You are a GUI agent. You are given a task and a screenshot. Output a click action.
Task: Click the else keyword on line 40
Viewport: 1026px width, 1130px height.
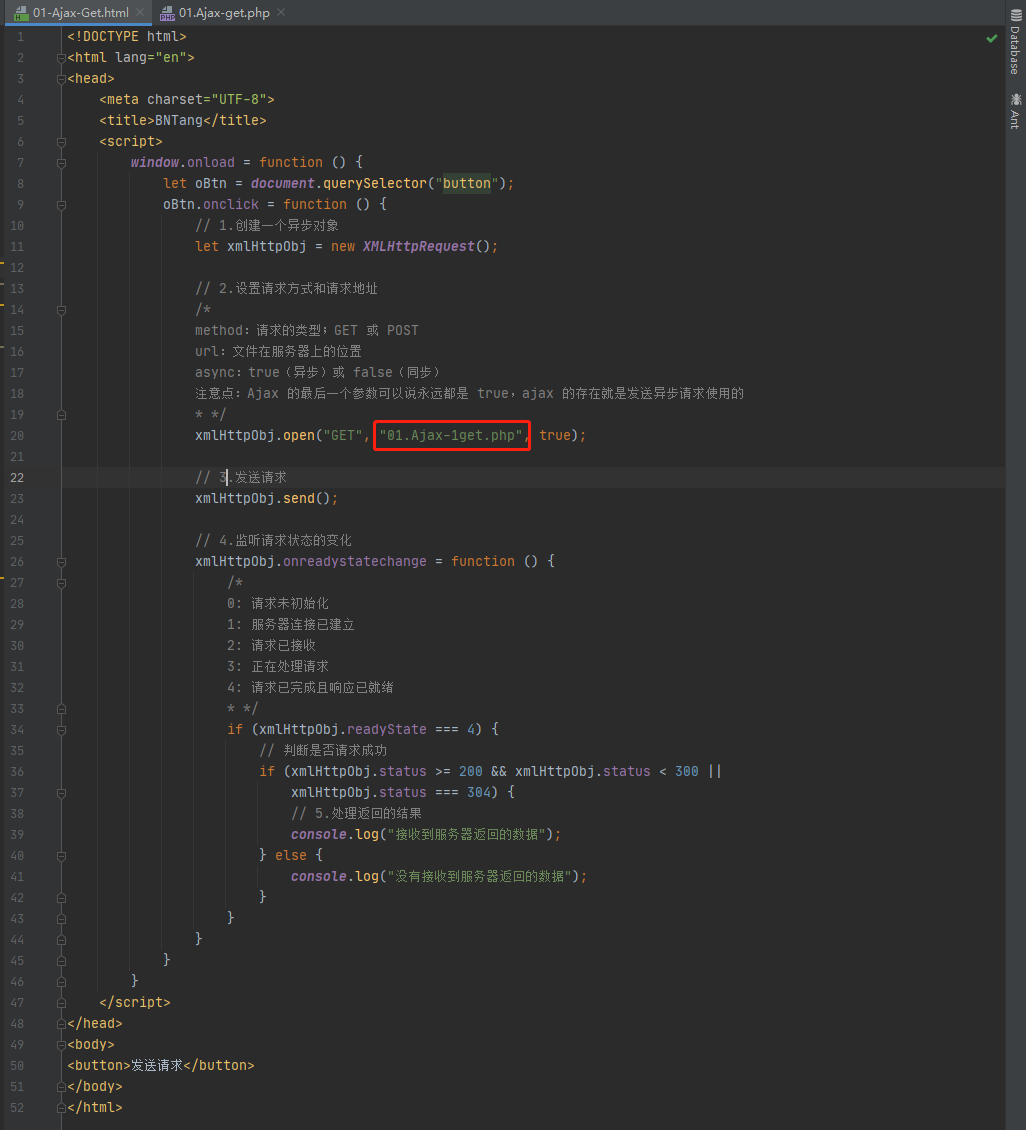(x=291, y=855)
